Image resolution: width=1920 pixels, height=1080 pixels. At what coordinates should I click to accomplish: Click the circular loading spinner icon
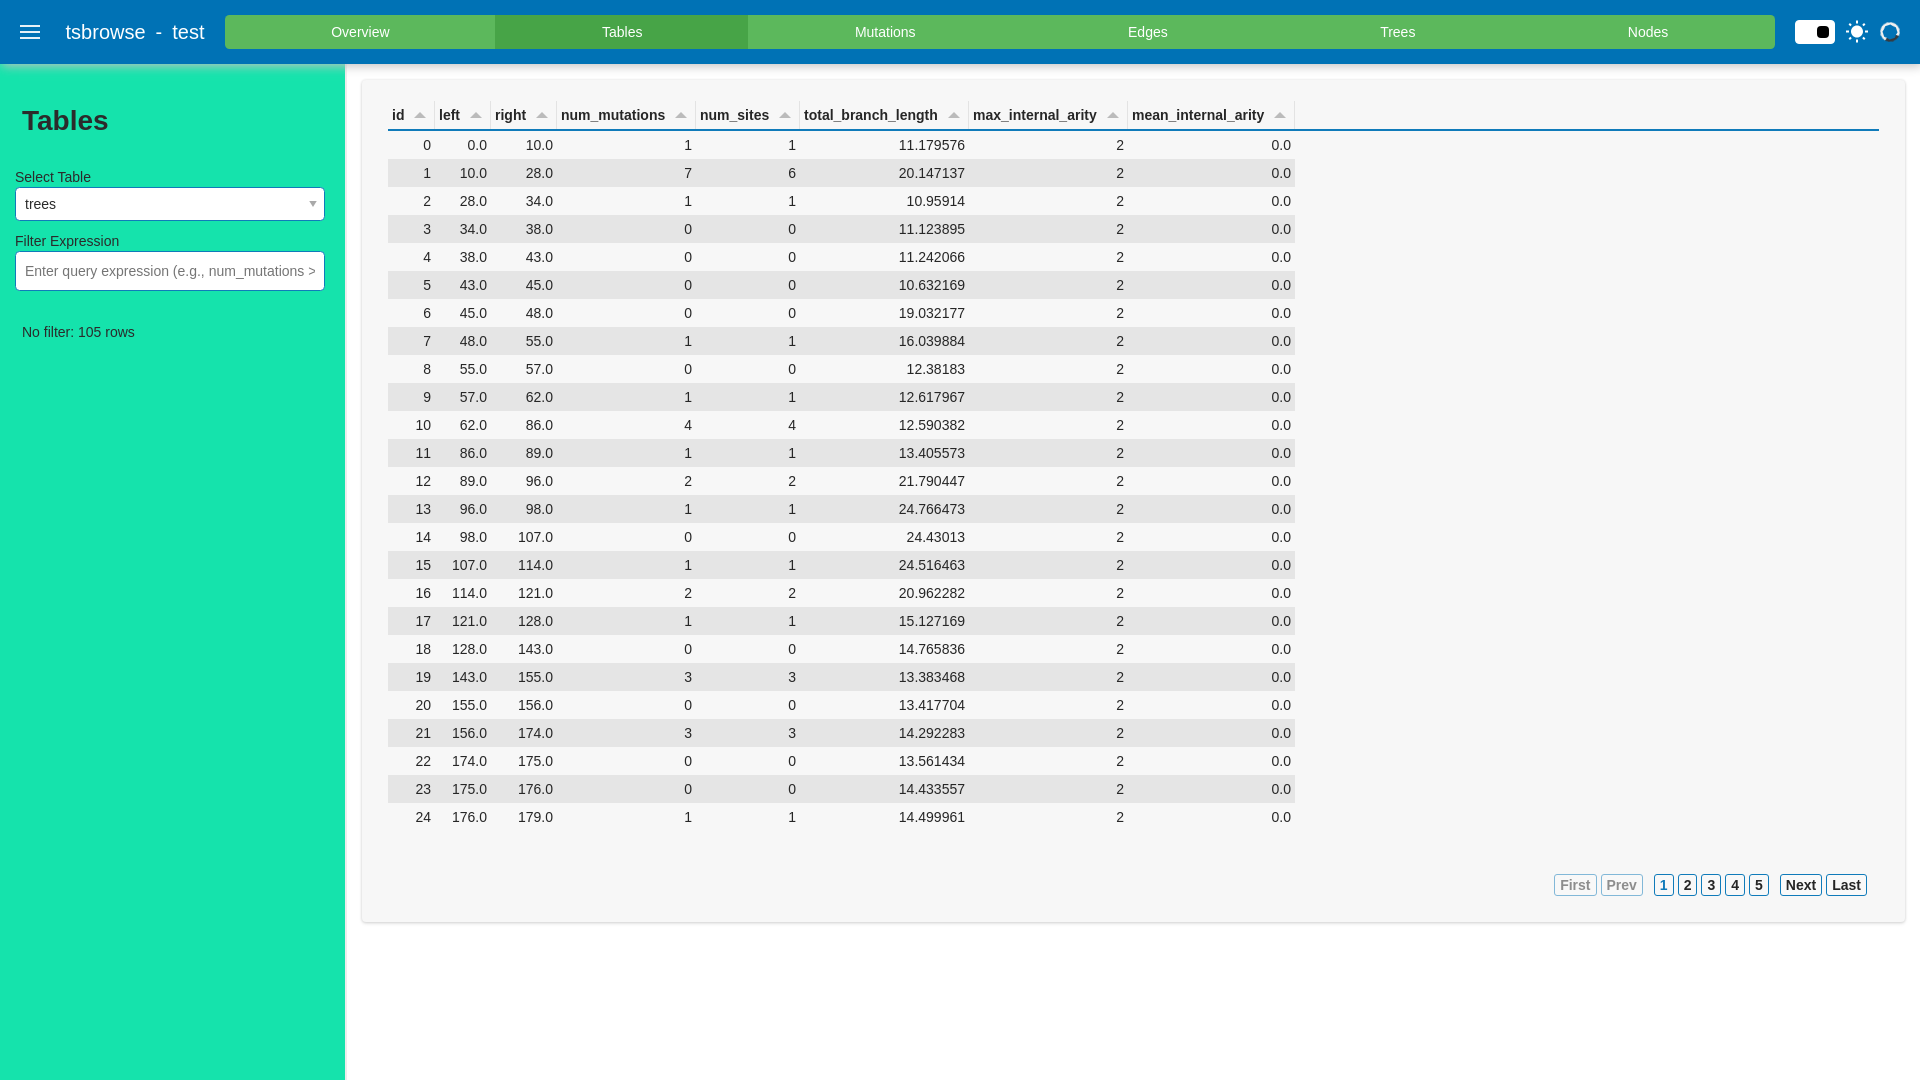tap(1889, 32)
